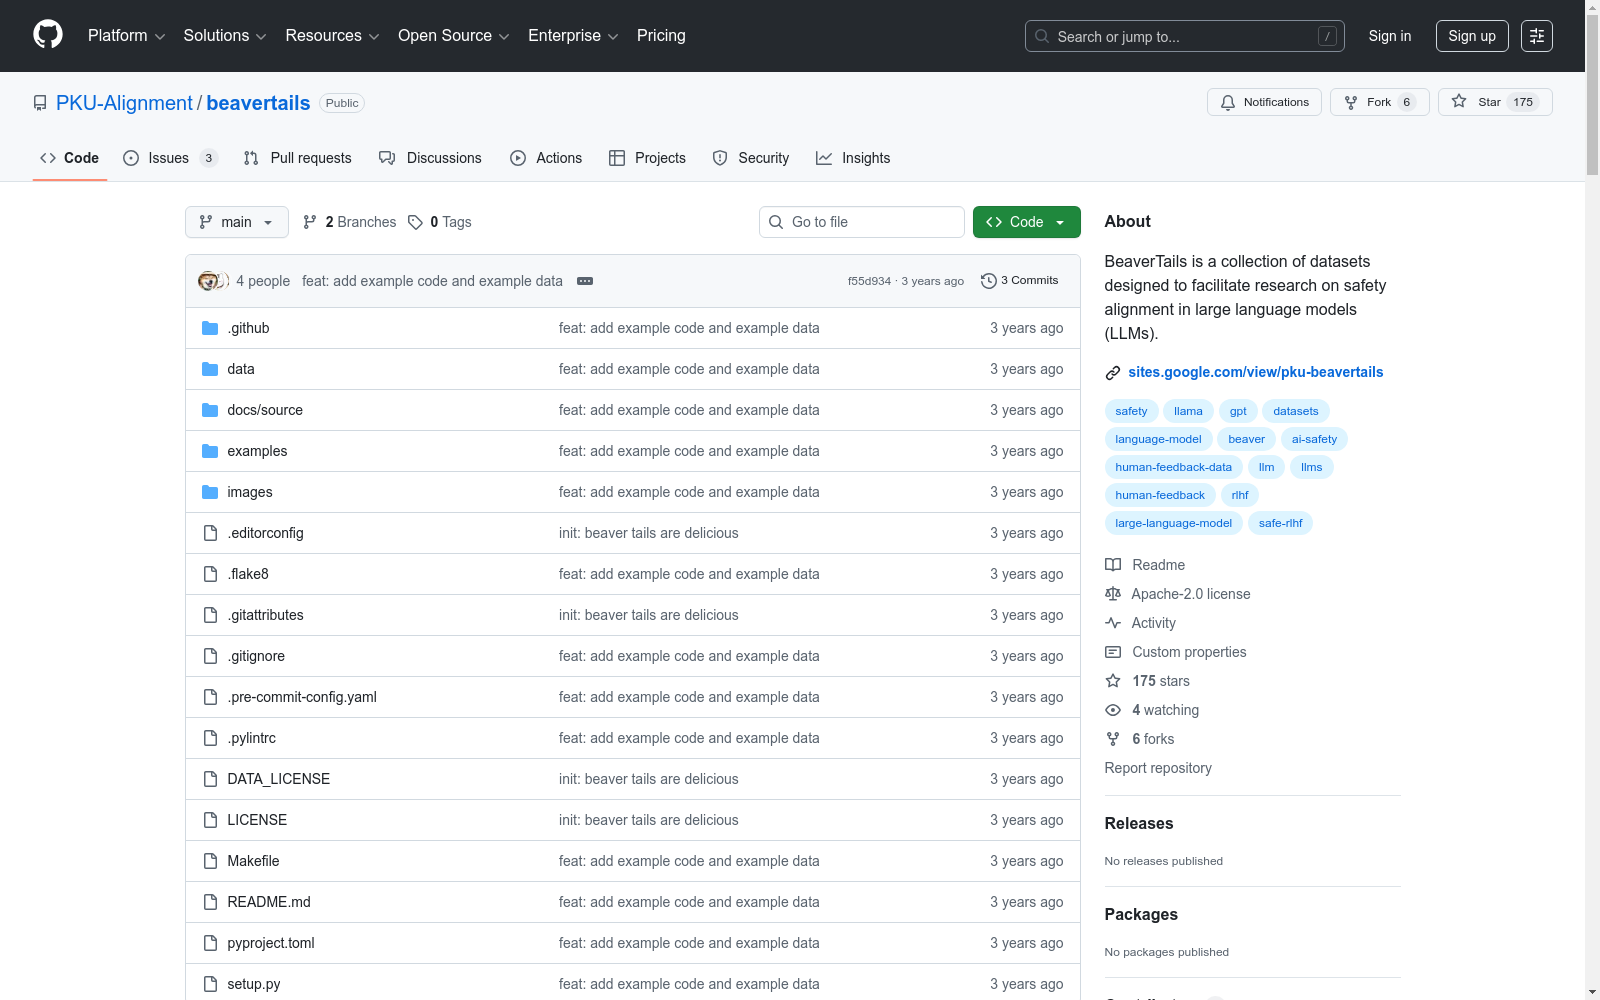
Task: Click the human-feedback-data topic tag
Action: 1174,467
